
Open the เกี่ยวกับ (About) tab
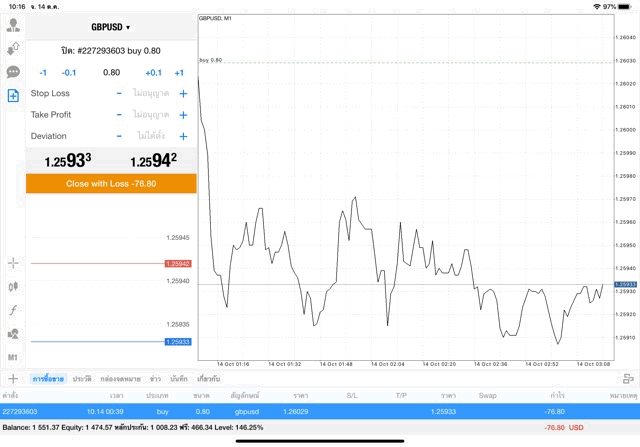click(x=209, y=379)
